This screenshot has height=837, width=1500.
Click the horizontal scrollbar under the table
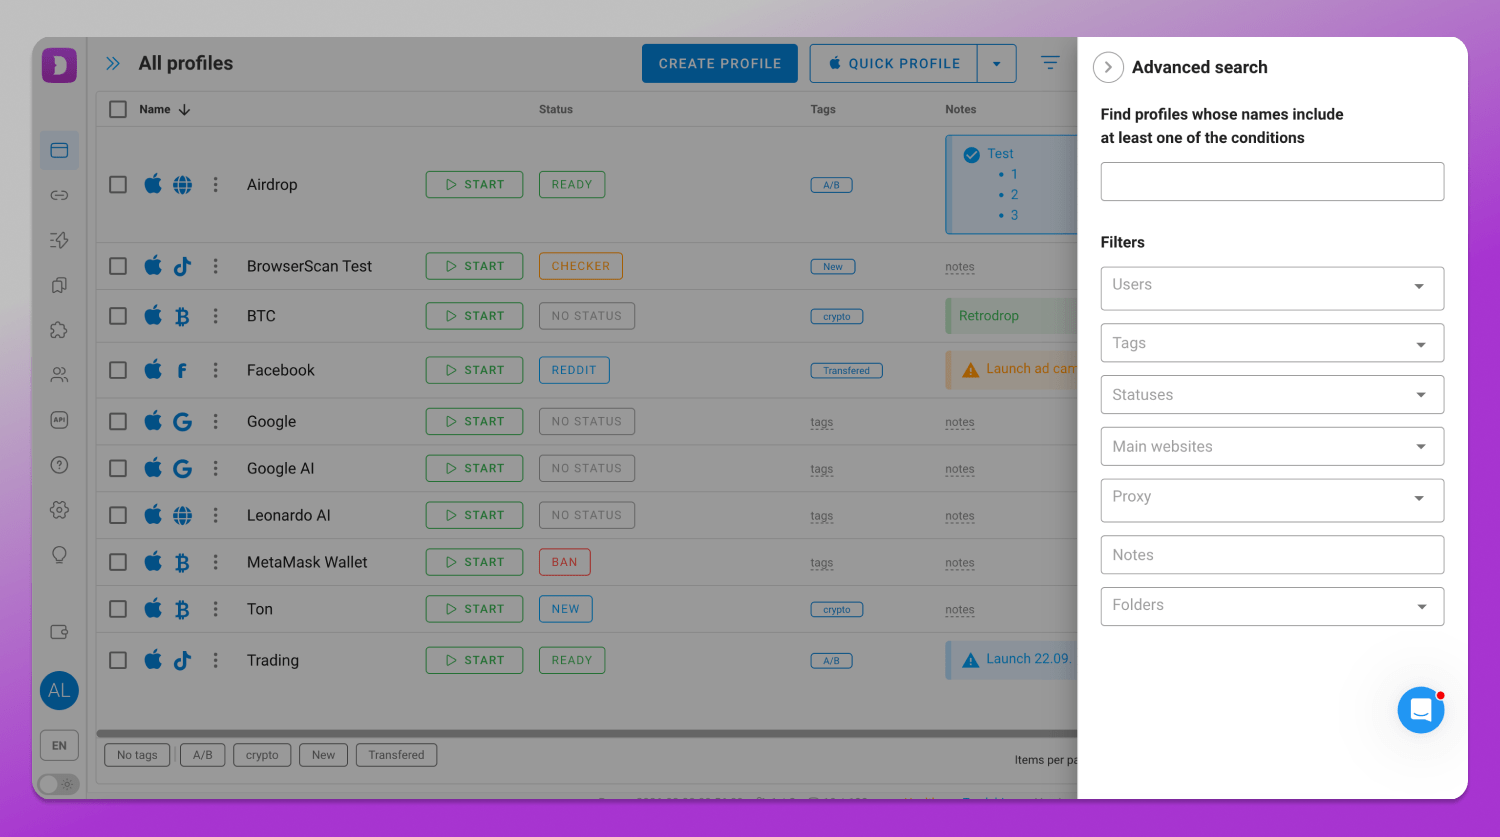(x=587, y=733)
